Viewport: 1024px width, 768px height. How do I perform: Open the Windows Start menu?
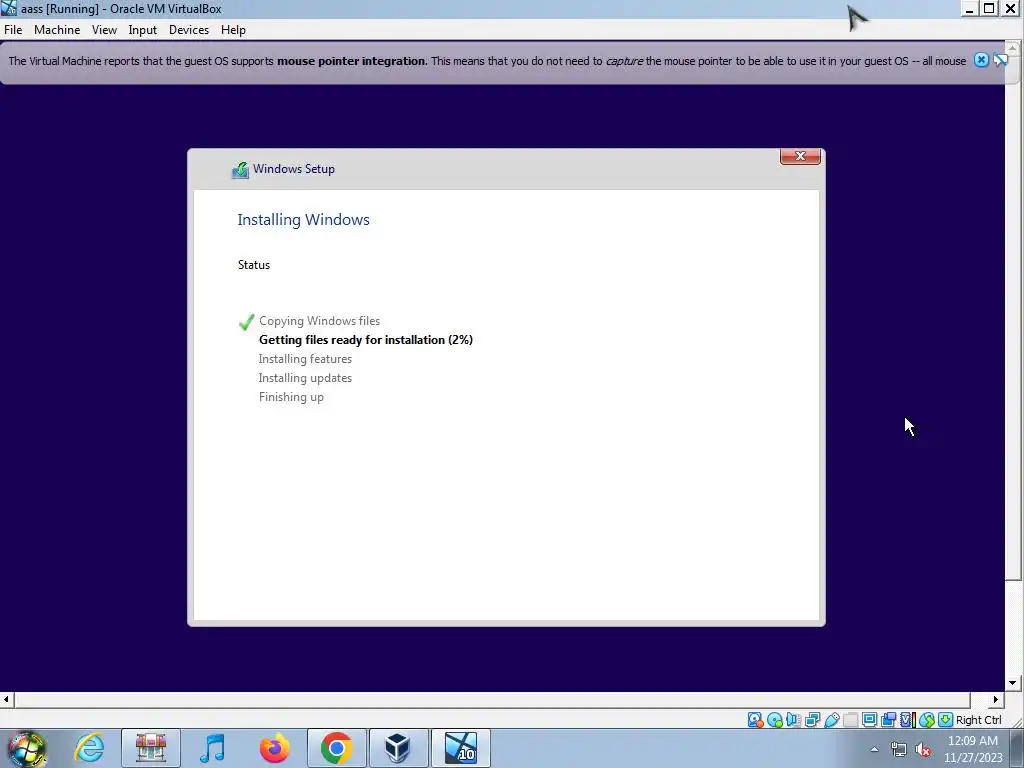coord(26,748)
